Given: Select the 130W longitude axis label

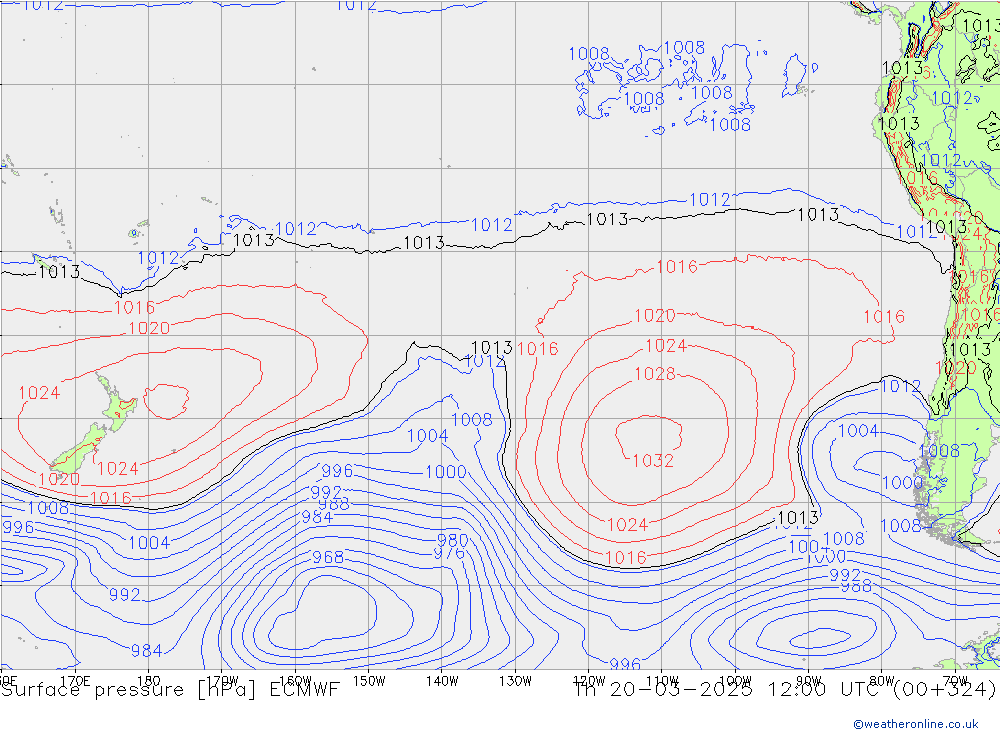Looking at the screenshot, I should click(515, 681).
